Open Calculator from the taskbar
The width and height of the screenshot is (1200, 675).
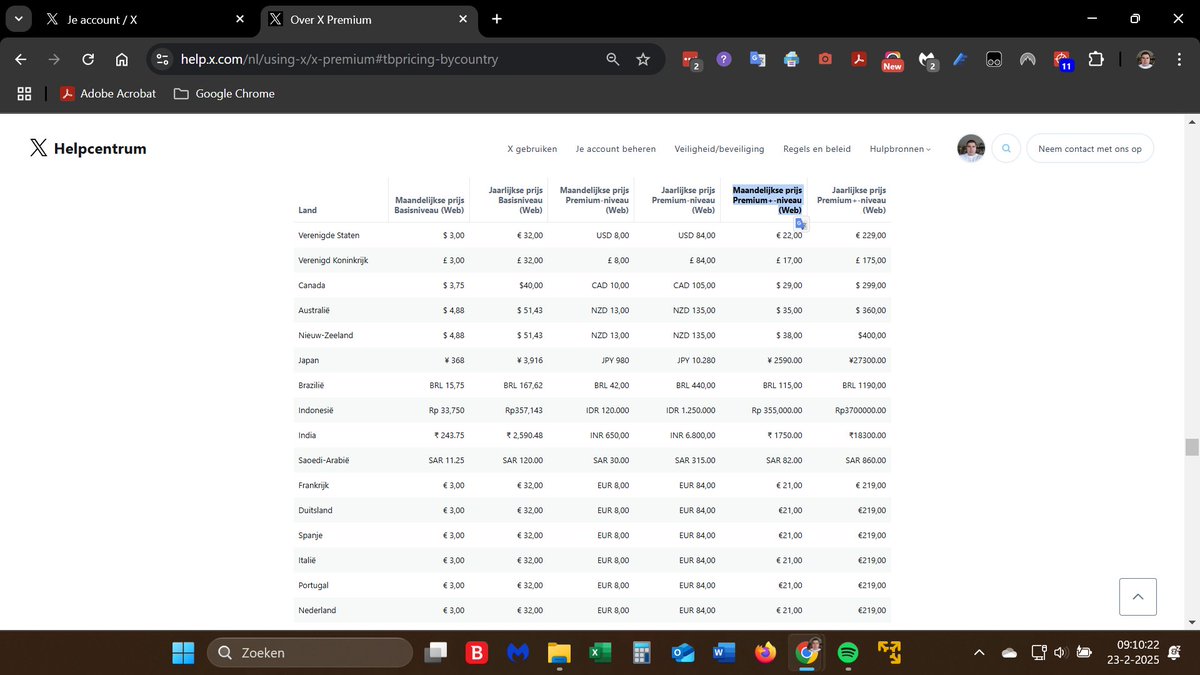coord(642,652)
